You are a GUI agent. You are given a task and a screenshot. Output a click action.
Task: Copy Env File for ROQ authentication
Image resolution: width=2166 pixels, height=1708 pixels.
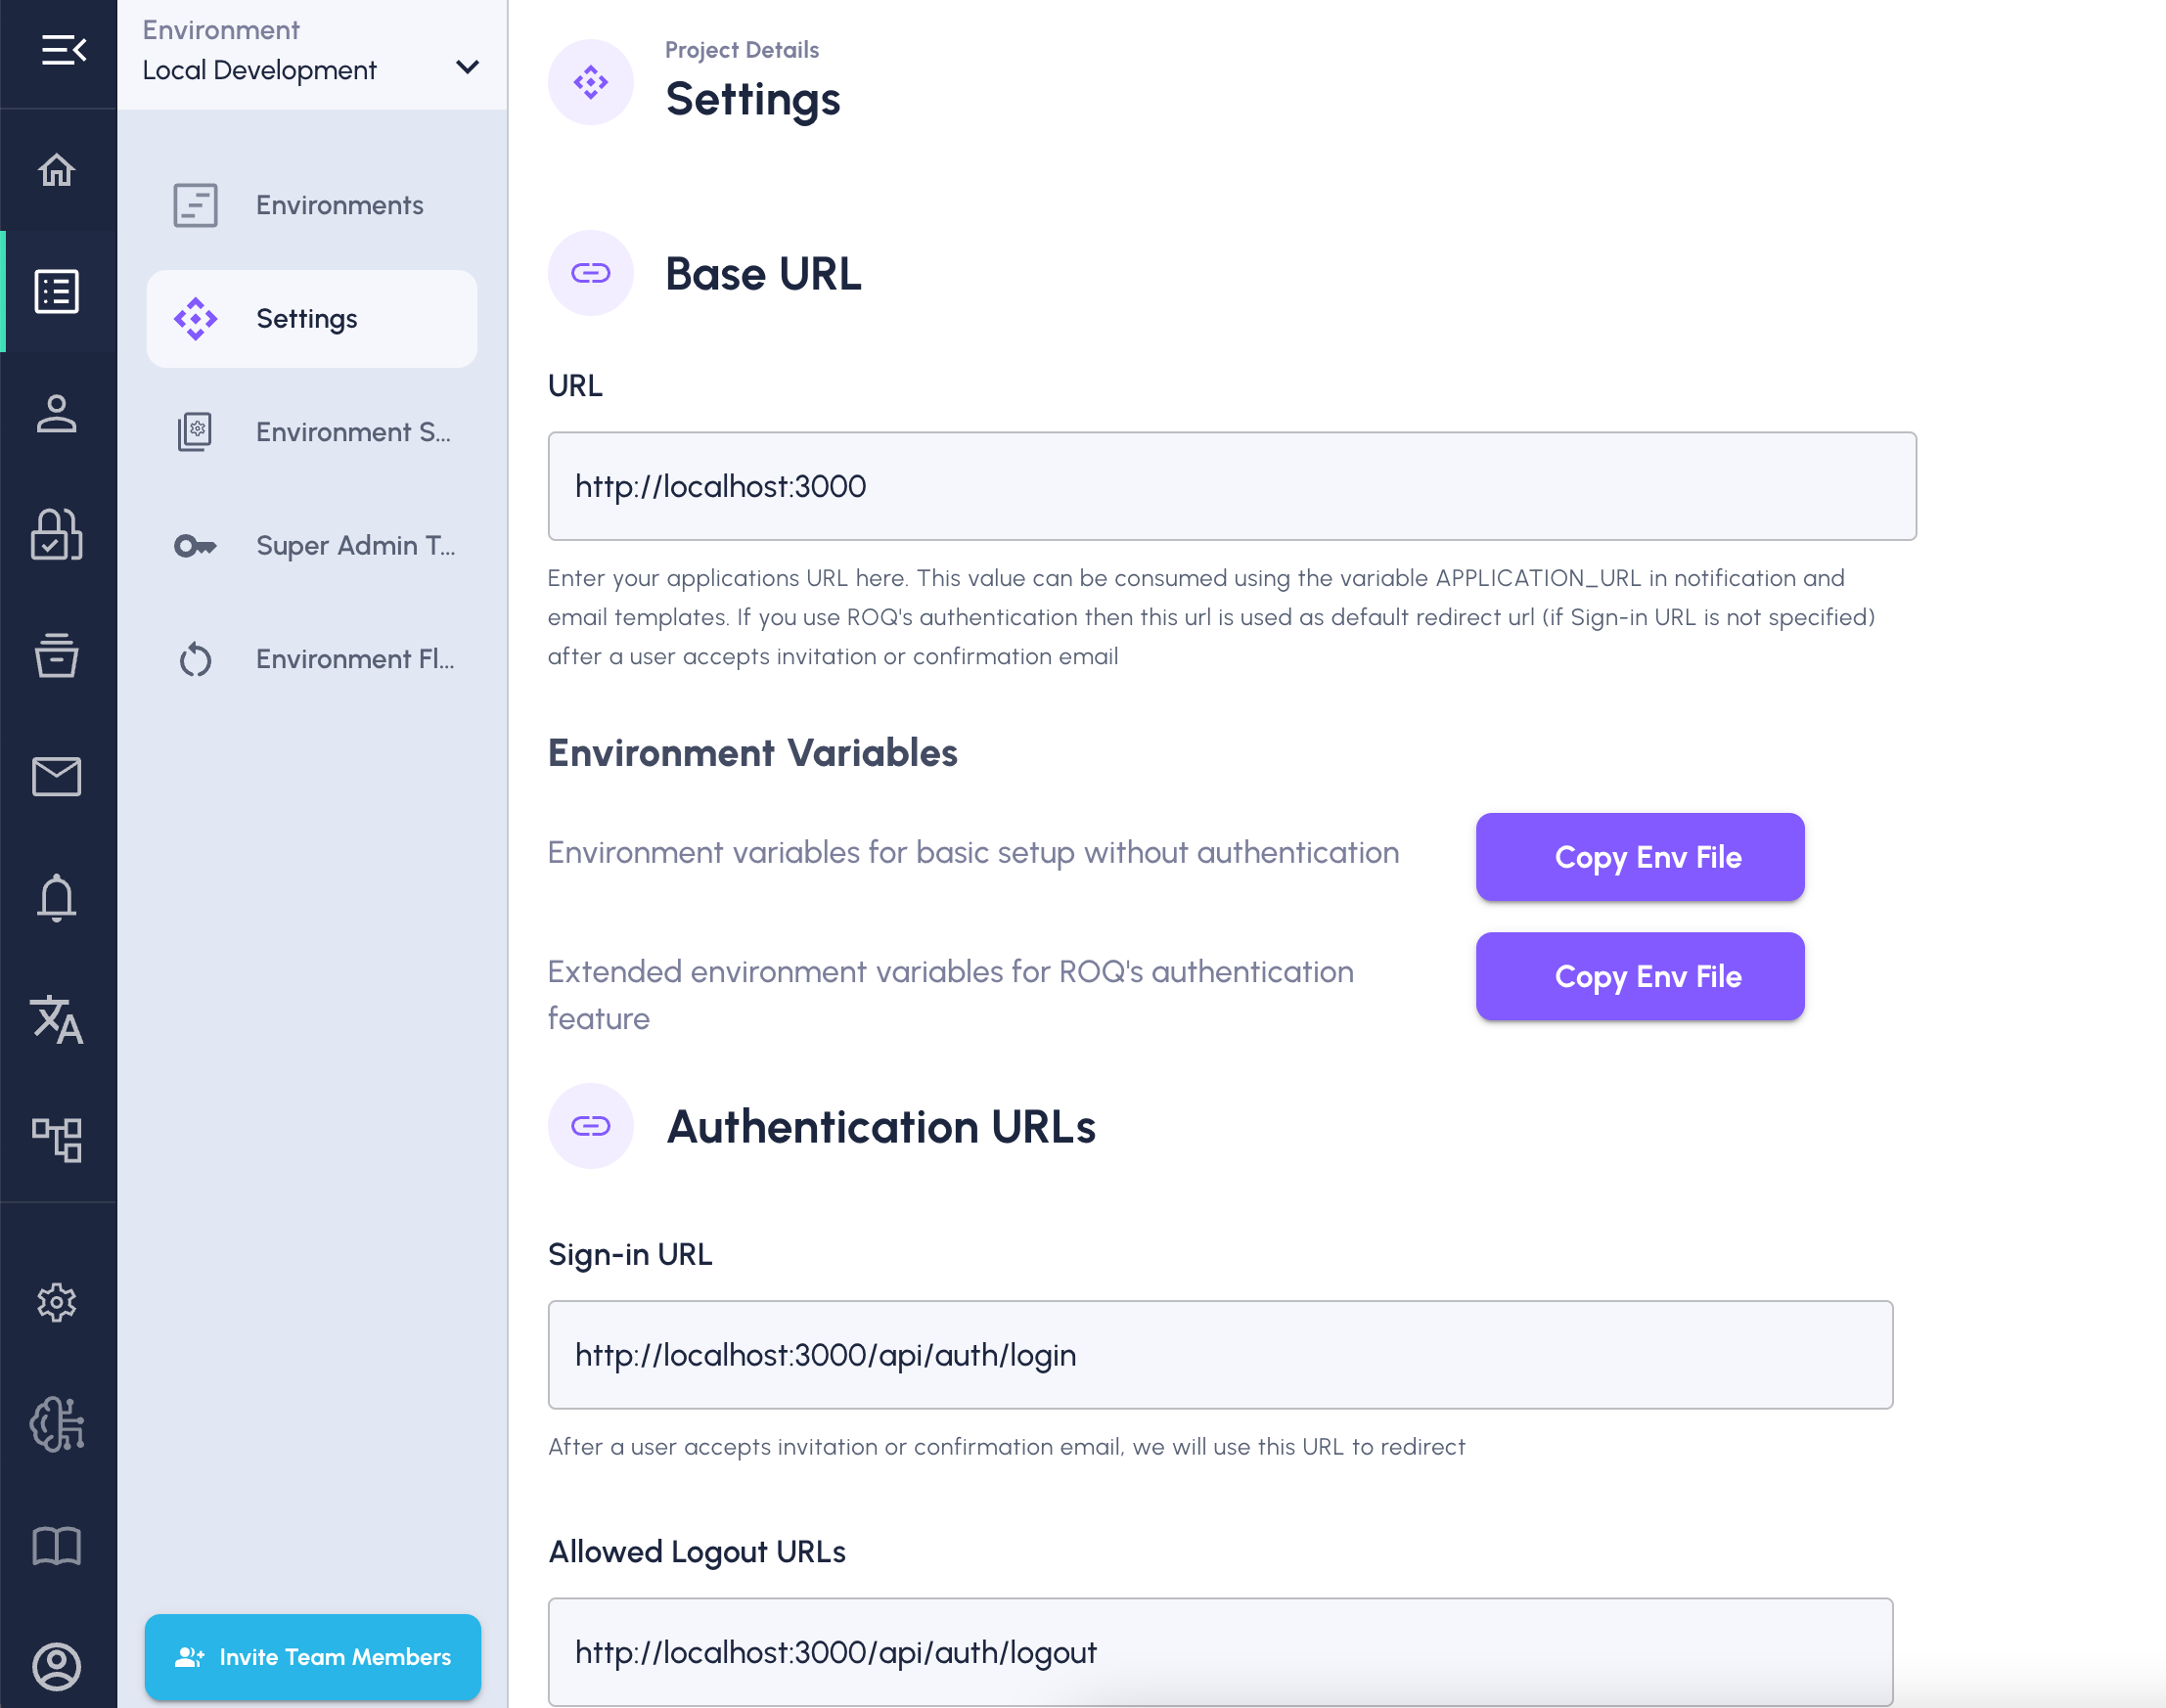[x=1639, y=977]
